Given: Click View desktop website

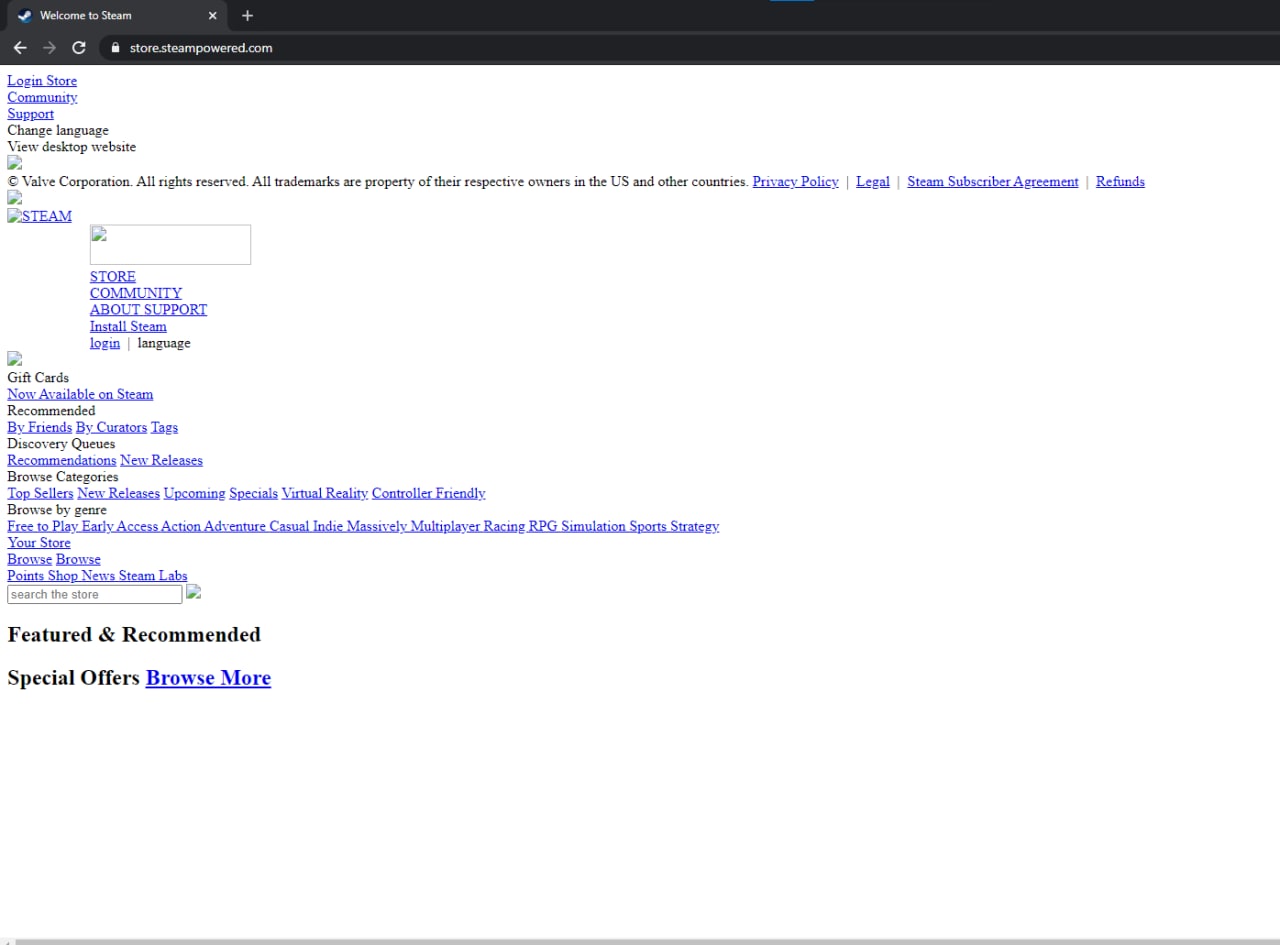Looking at the screenshot, I should (71, 147).
